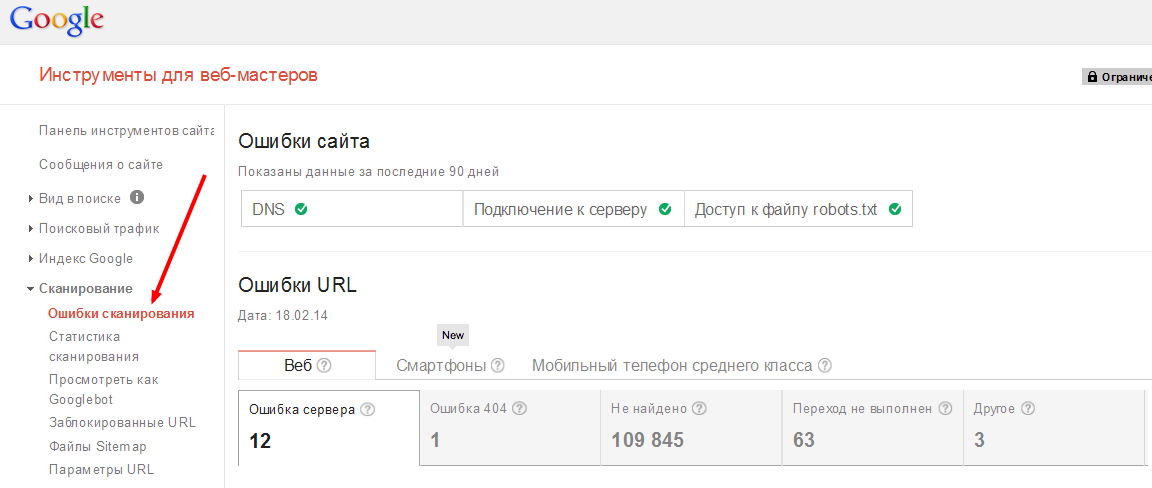
Task: Collapse the Сканирование section
Action: [x=30, y=289]
